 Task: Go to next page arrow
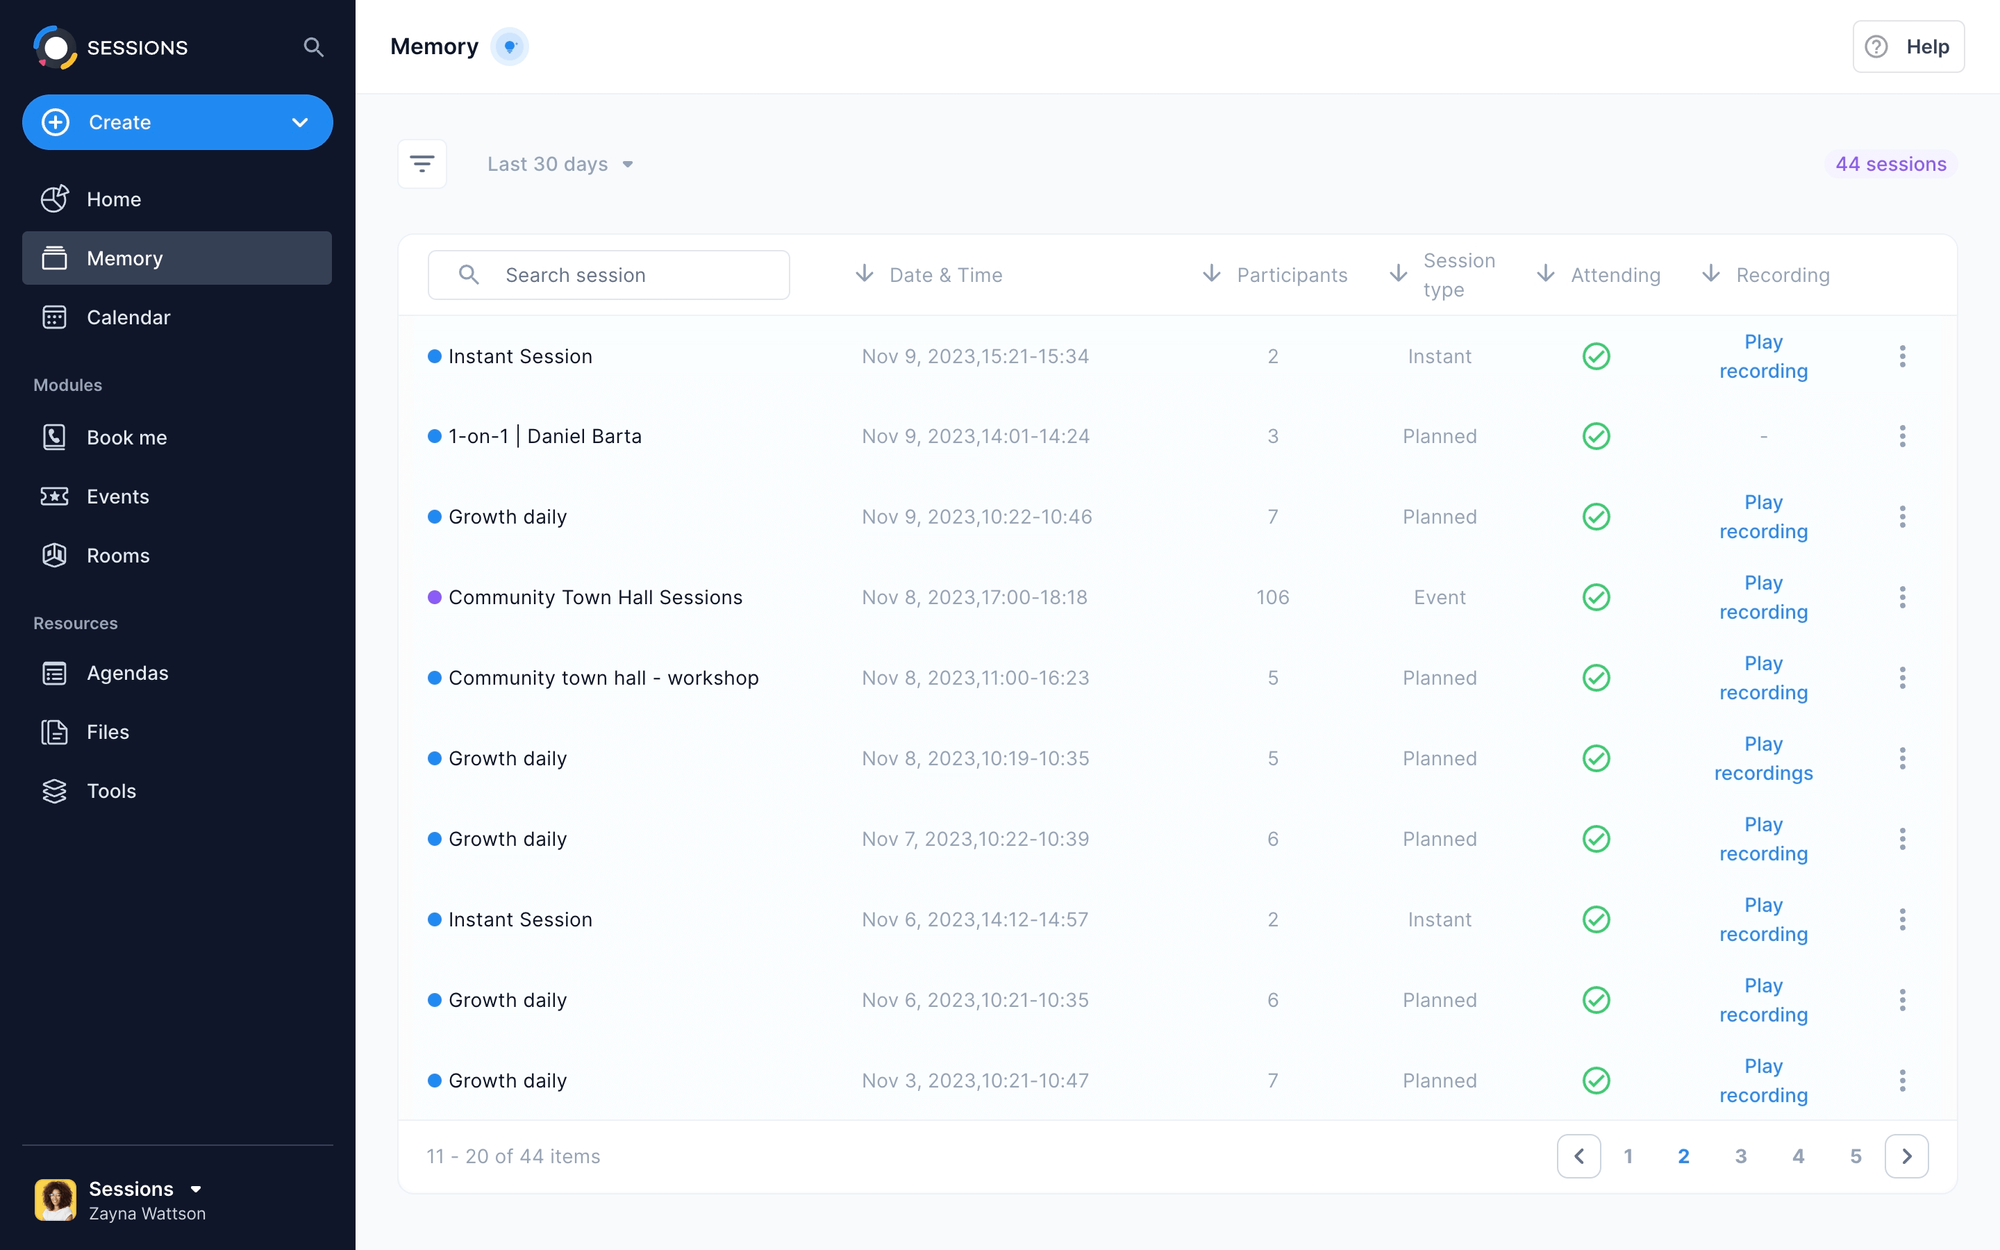click(x=1906, y=1157)
